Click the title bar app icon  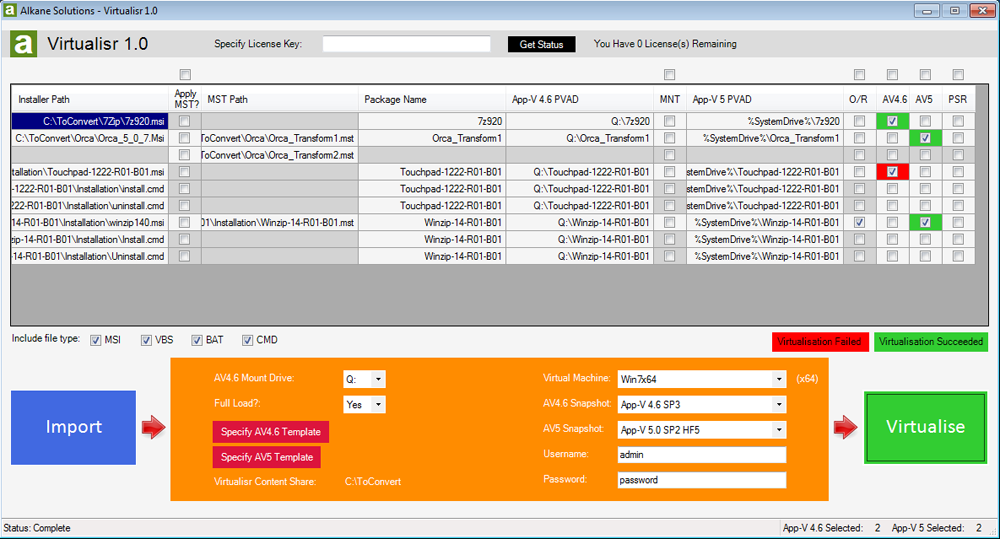click(x=10, y=10)
